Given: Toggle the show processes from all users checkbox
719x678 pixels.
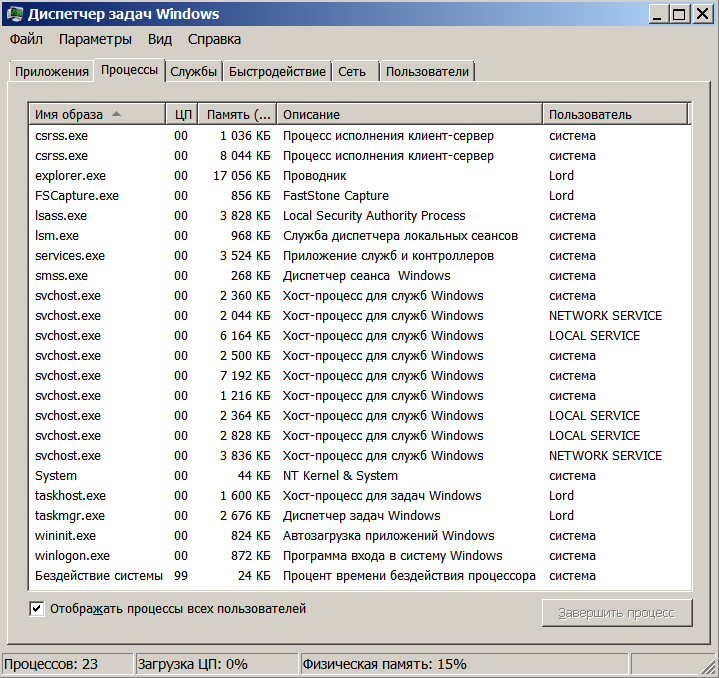Looking at the screenshot, I should 37,609.
